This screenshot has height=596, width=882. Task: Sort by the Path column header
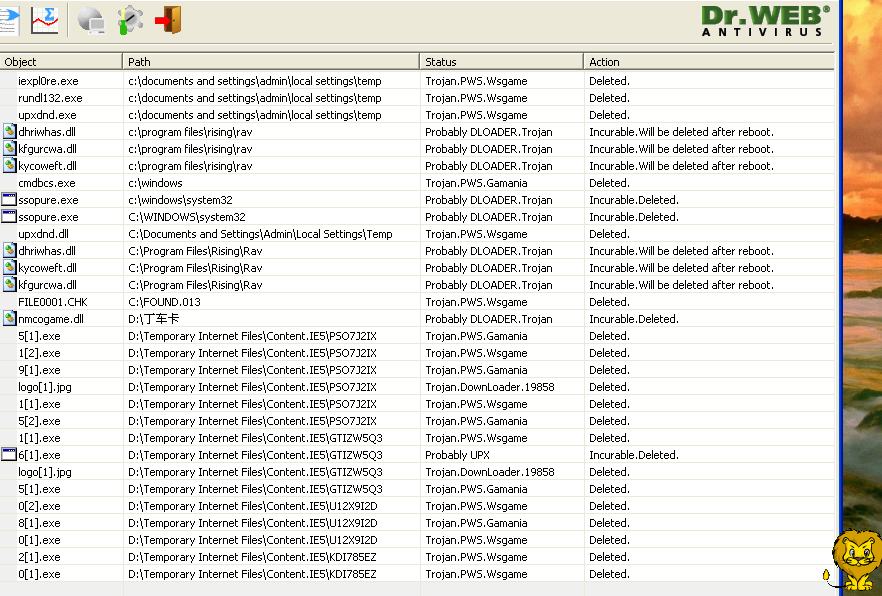(271, 62)
